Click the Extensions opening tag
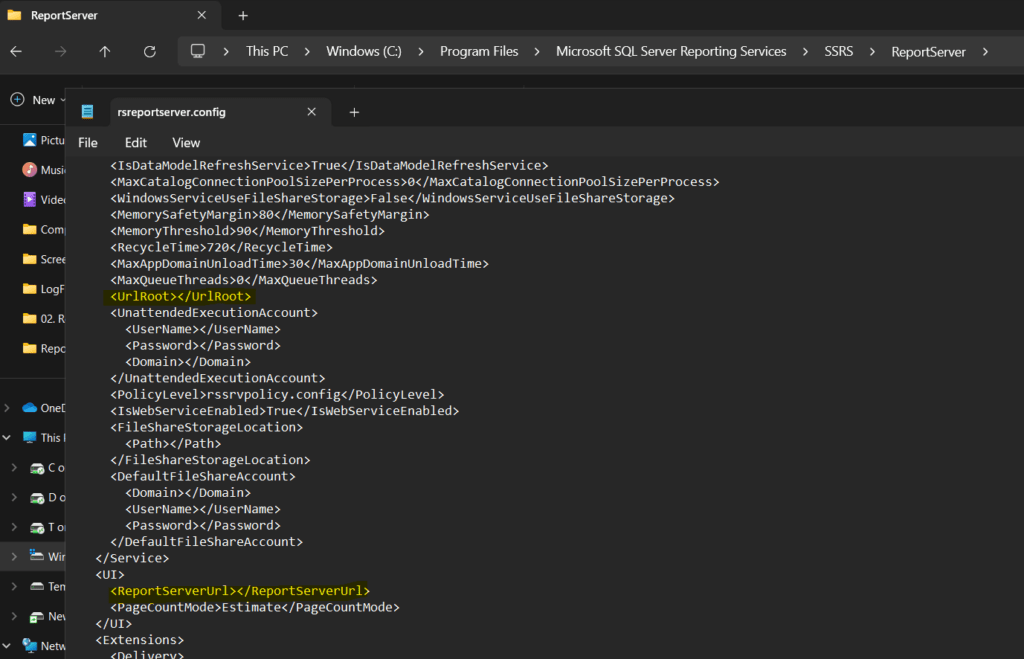 point(140,640)
